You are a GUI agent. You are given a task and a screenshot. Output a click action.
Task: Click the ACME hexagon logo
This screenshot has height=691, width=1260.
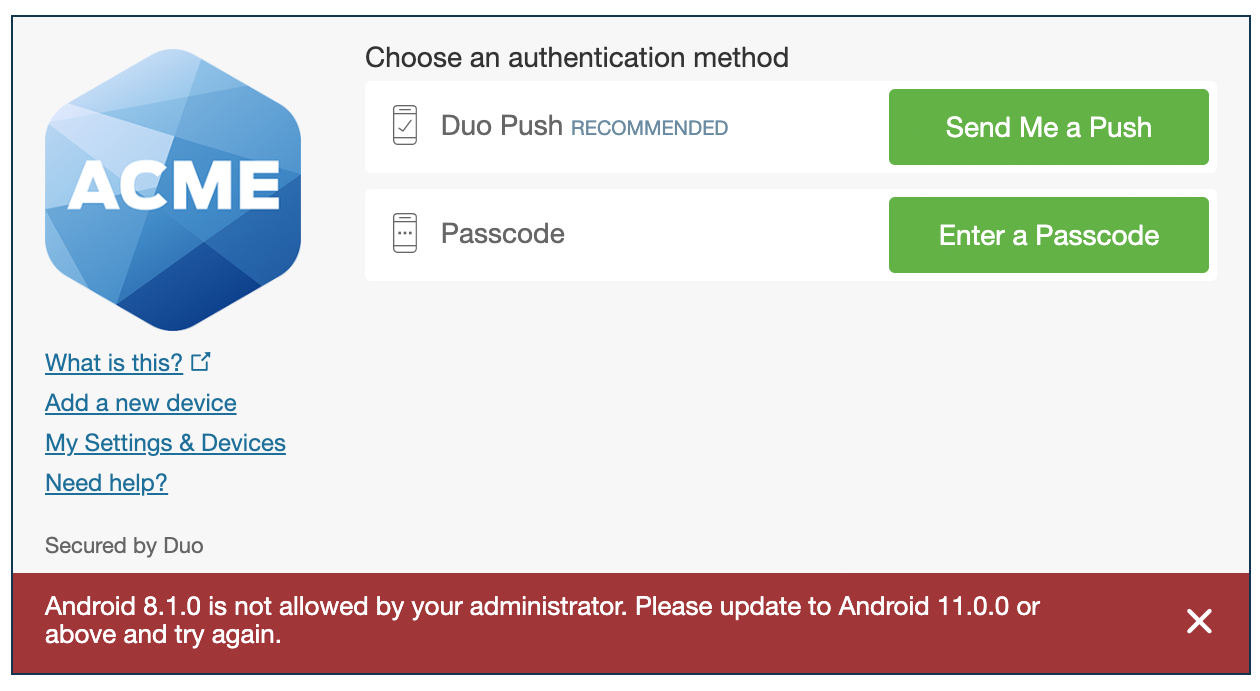[172, 187]
